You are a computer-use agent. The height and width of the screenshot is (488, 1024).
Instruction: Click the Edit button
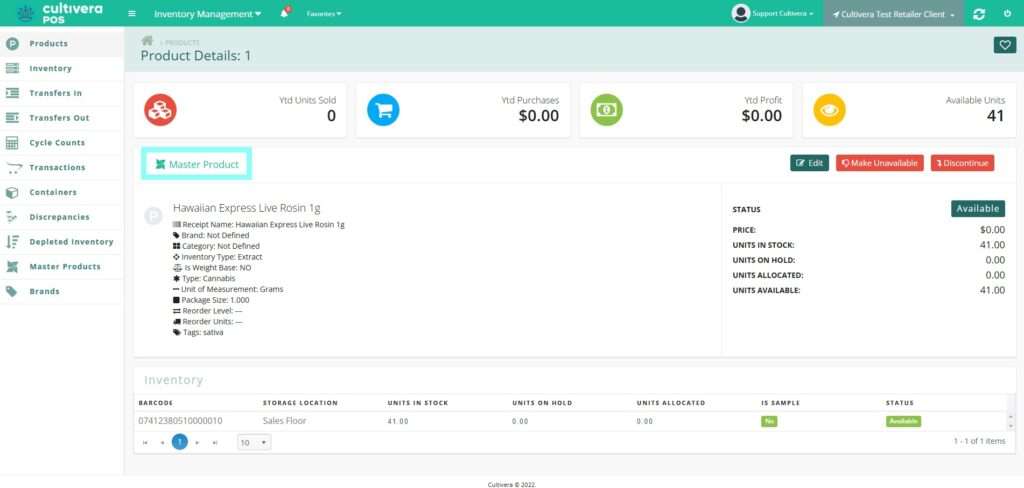pyautogui.click(x=809, y=163)
